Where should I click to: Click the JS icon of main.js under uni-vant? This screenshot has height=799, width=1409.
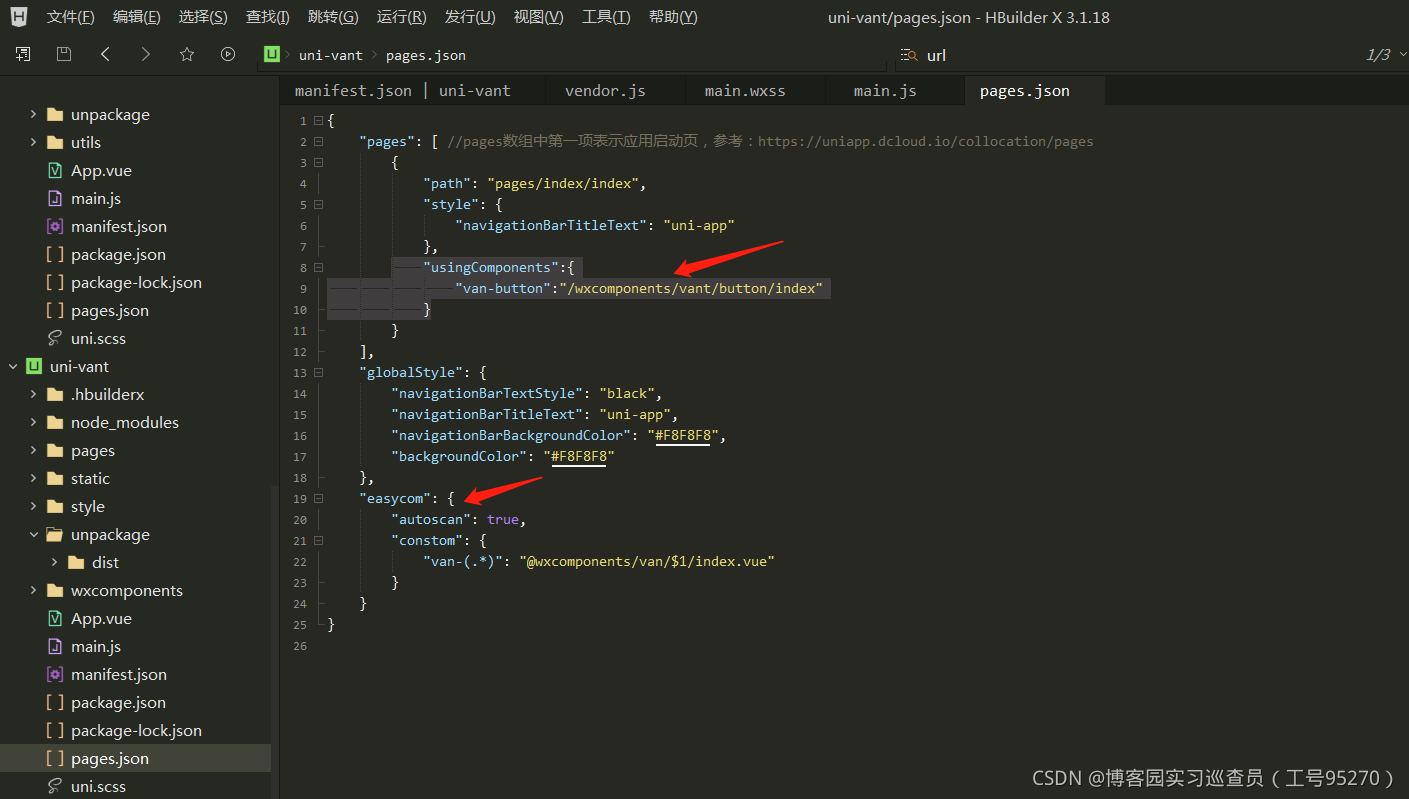click(55, 646)
